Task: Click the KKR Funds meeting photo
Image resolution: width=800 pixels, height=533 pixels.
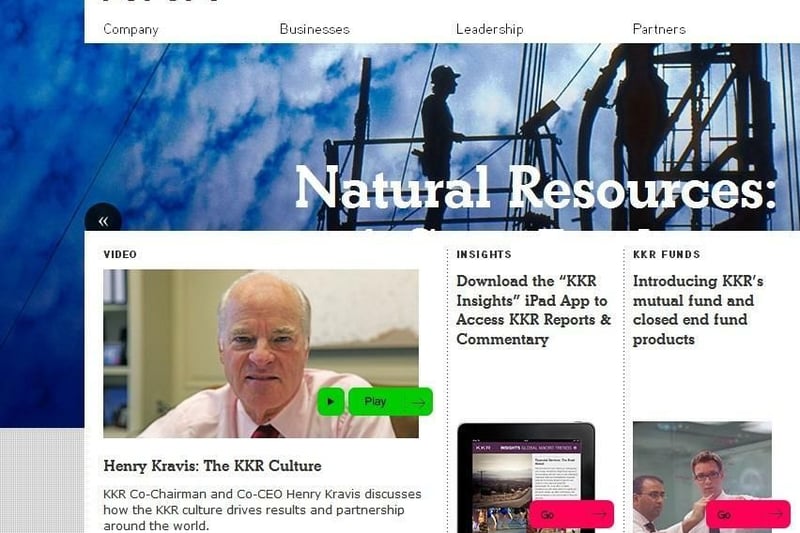Action: [x=702, y=477]
